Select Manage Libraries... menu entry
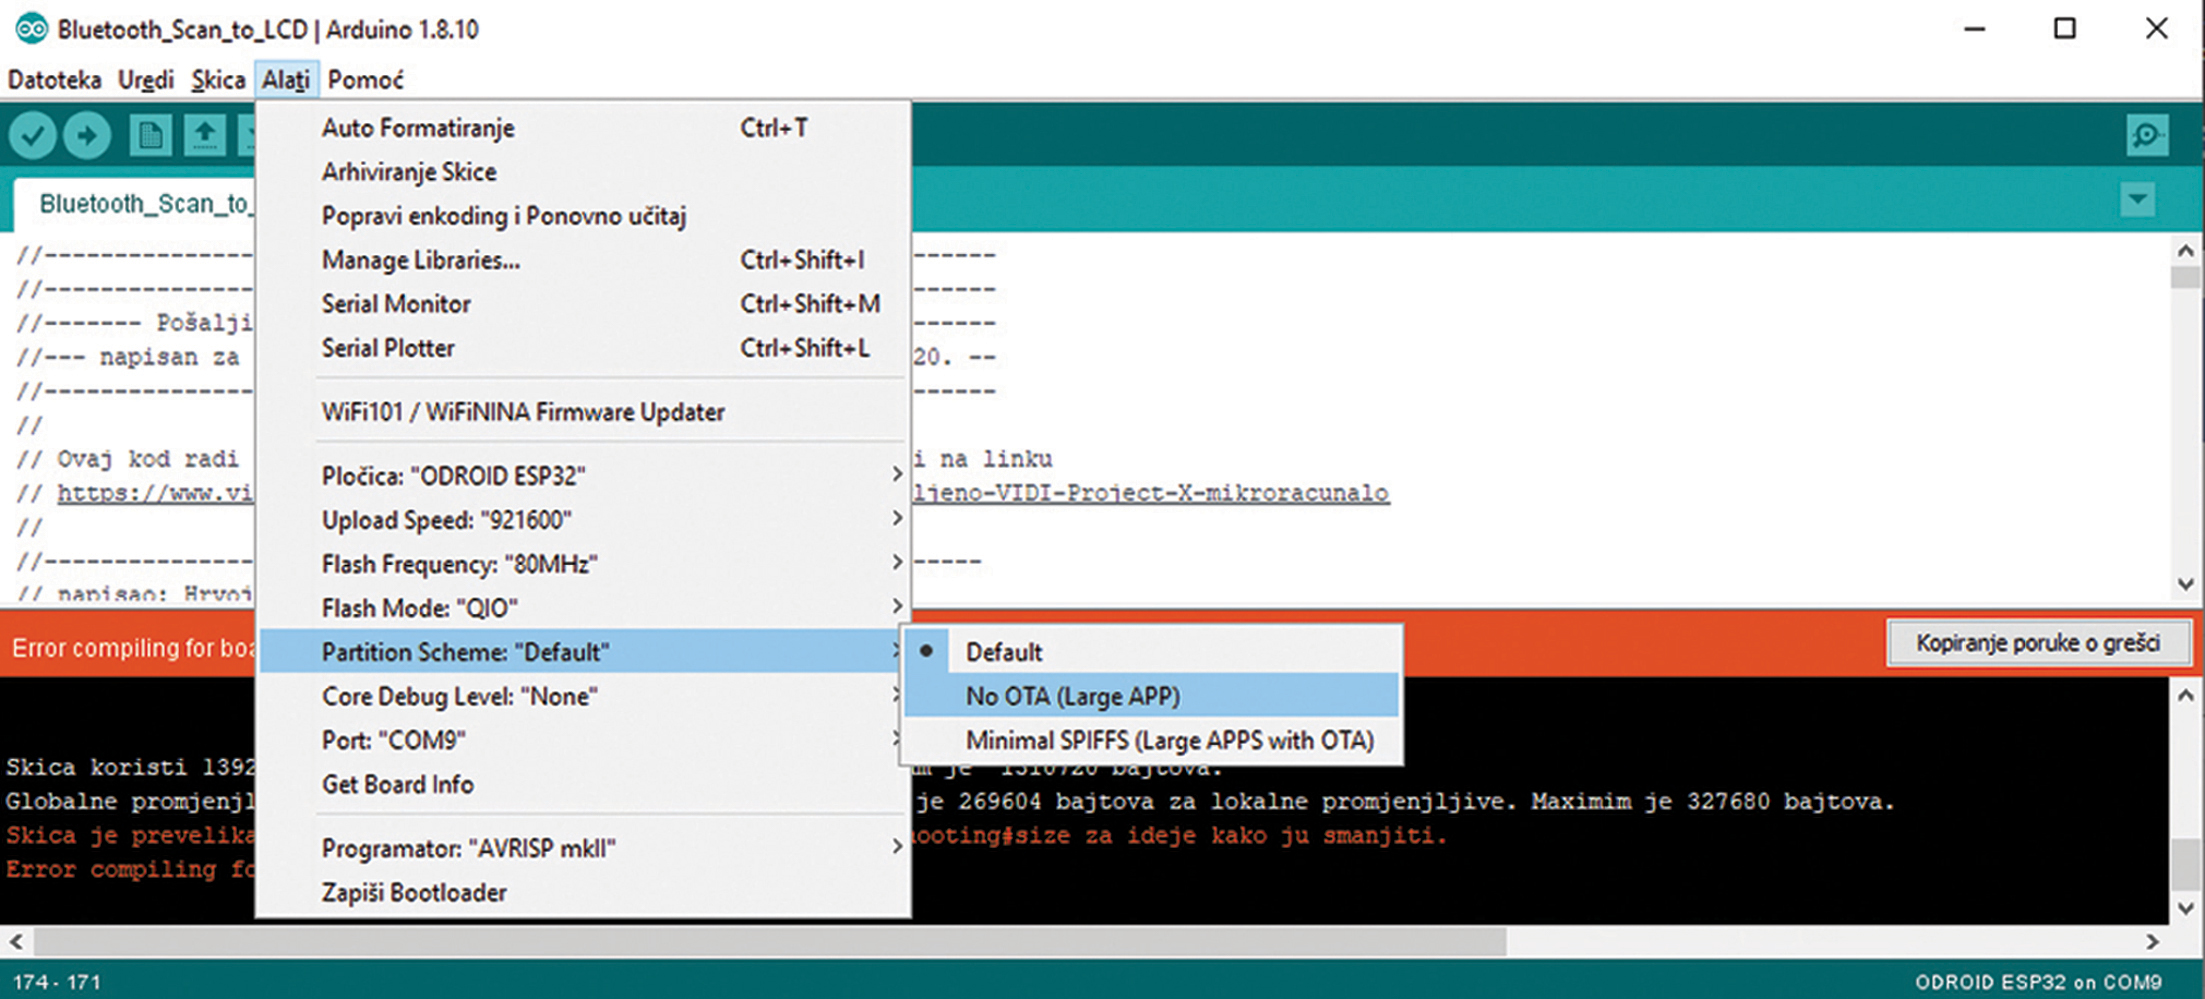The width and height of the screenshot is (2205, 999). click(x=421, y=260)
